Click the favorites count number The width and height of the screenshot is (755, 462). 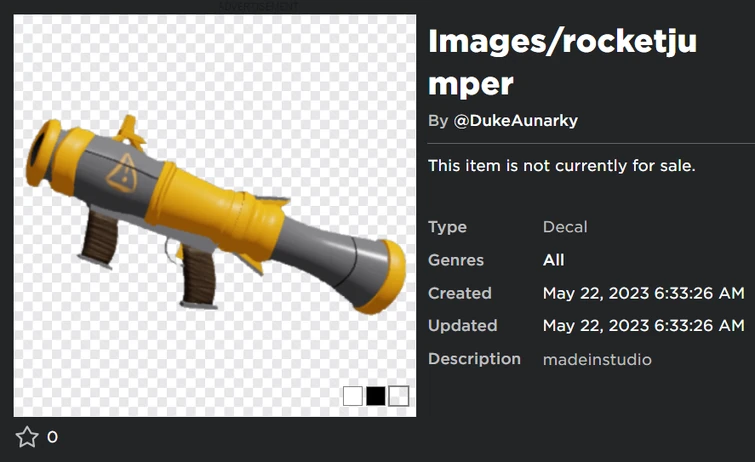coord(52,437)
